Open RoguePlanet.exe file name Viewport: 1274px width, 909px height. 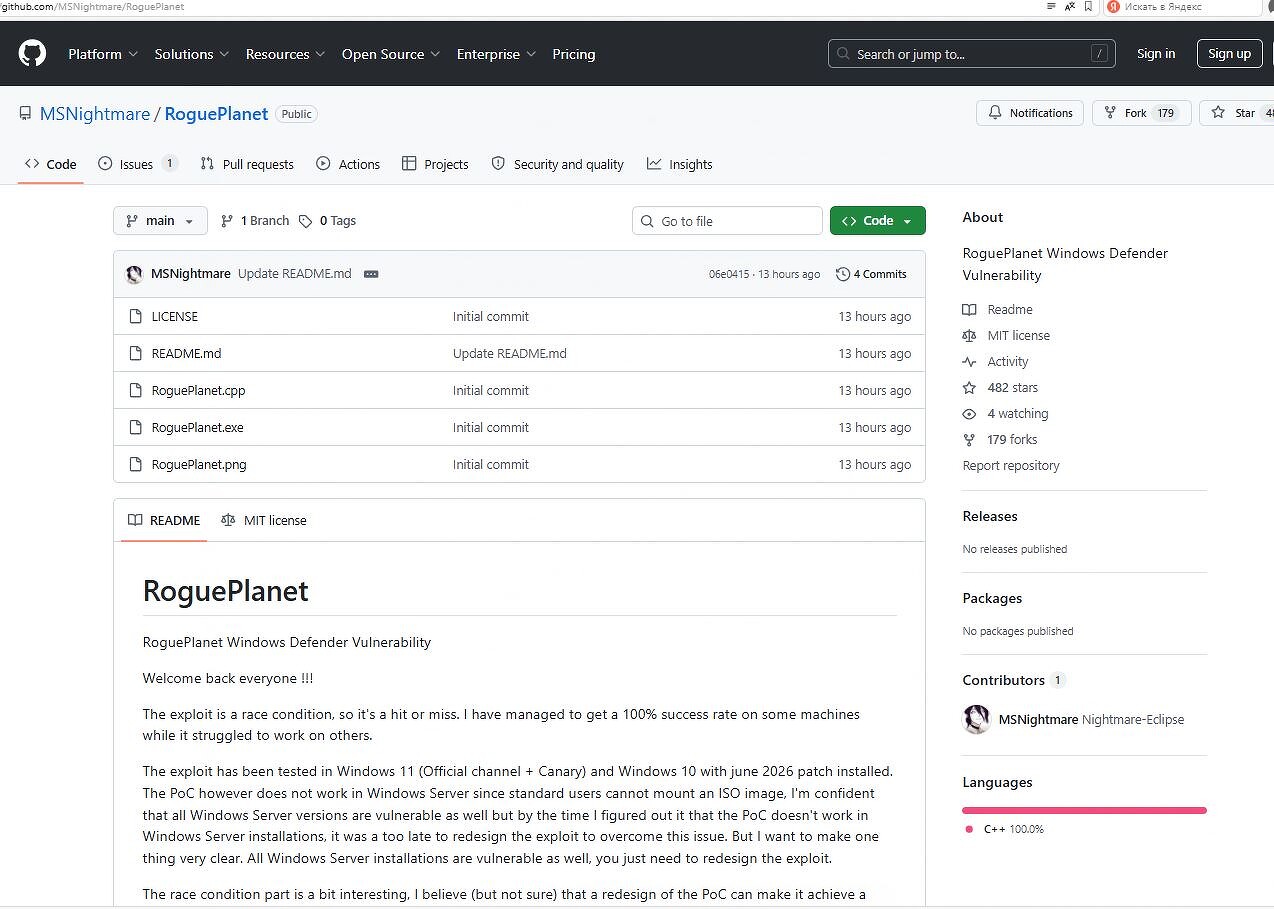(197, 427)
